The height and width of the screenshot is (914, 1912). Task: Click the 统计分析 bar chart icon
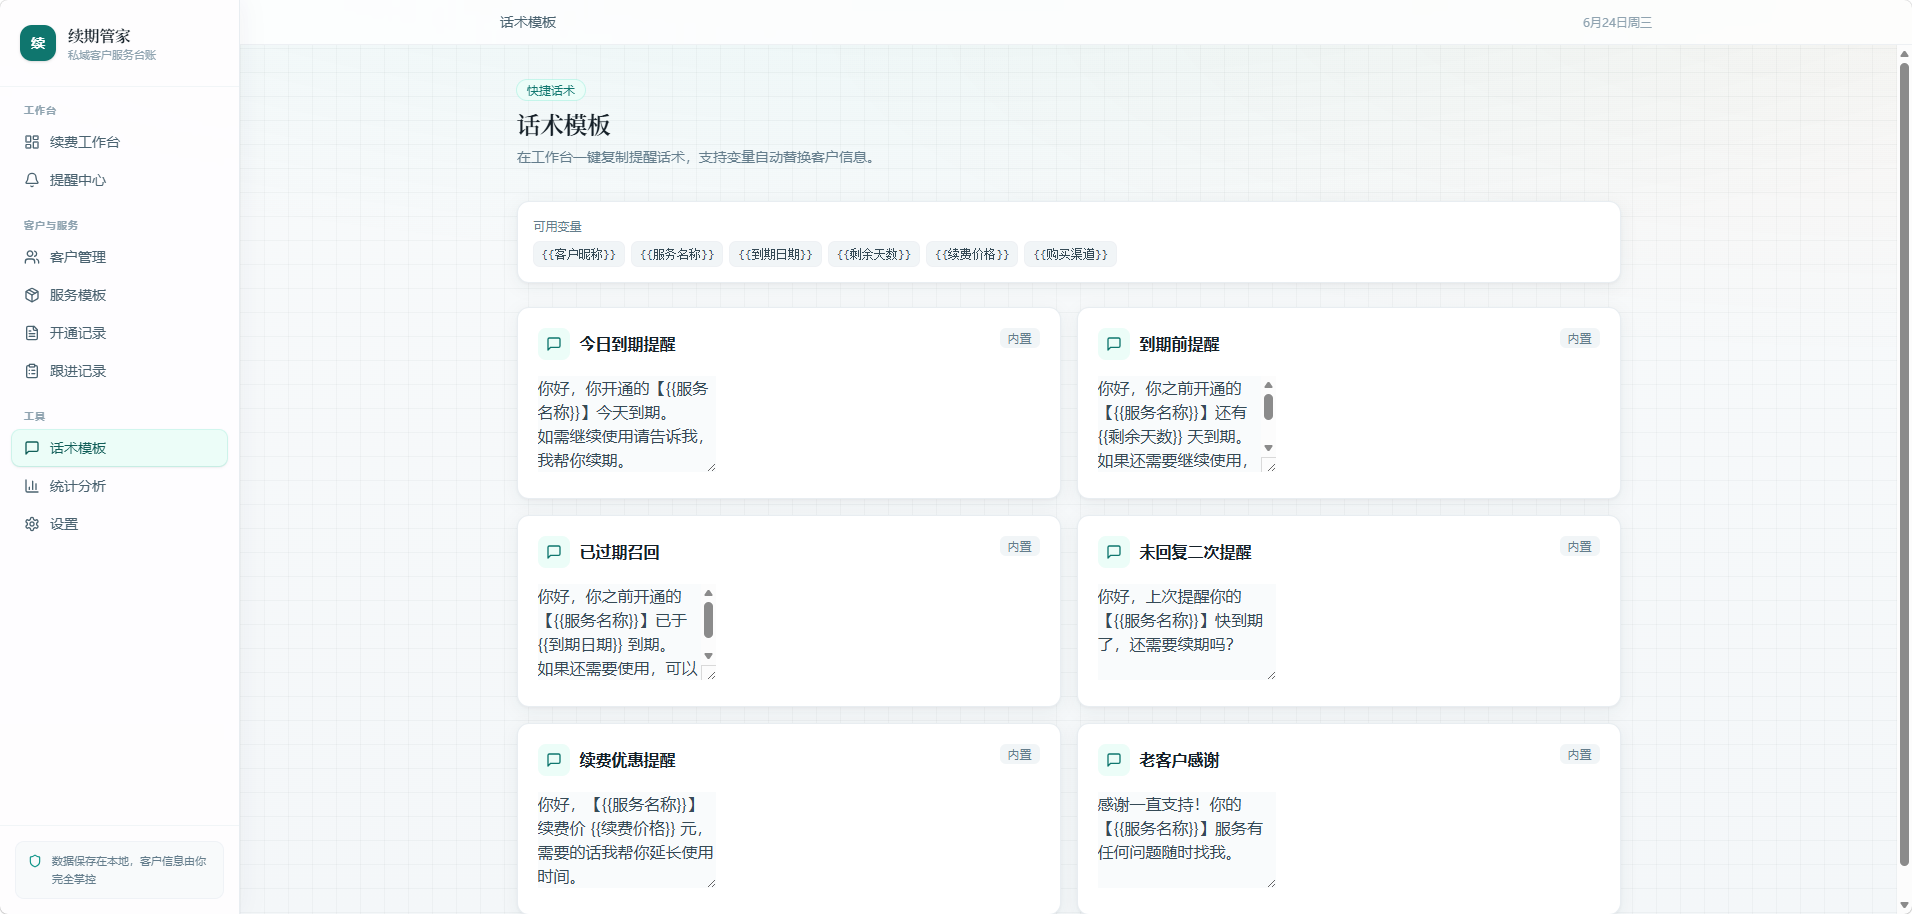[32, 486]
